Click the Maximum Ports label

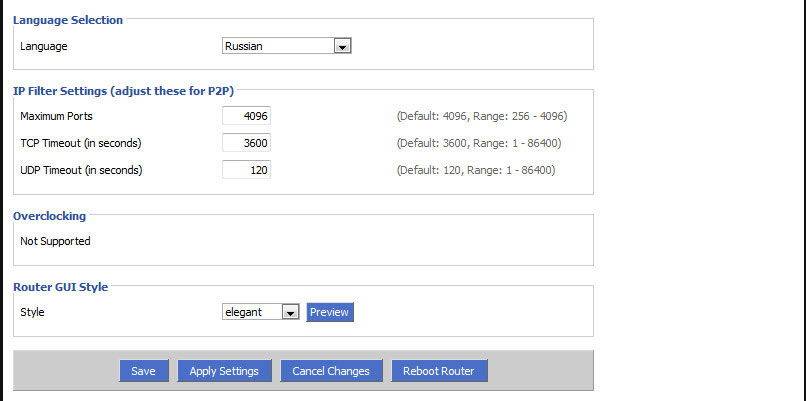pos(56,116)
